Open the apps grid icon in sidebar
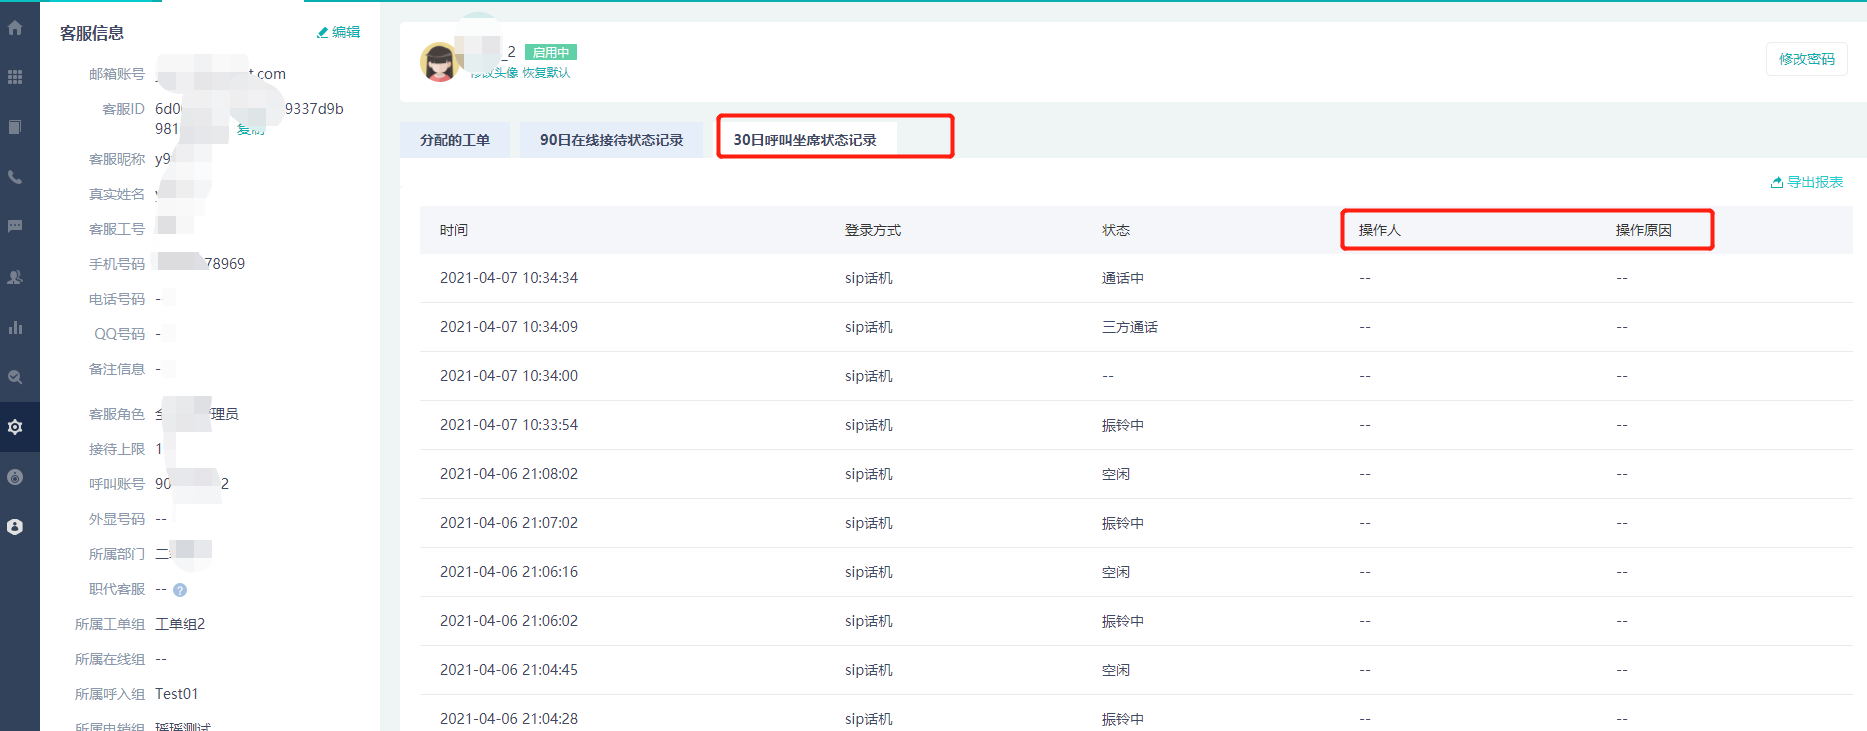Viewport: 1867px width, 731px height. click(15, 77)
